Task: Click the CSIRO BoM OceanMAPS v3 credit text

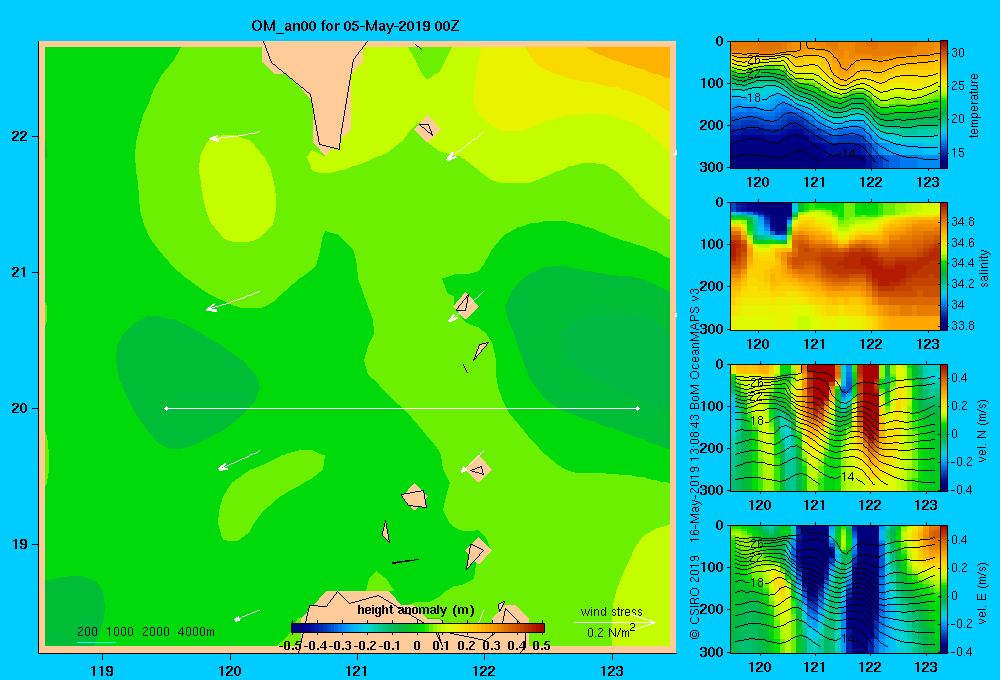Action: (695, 463)
